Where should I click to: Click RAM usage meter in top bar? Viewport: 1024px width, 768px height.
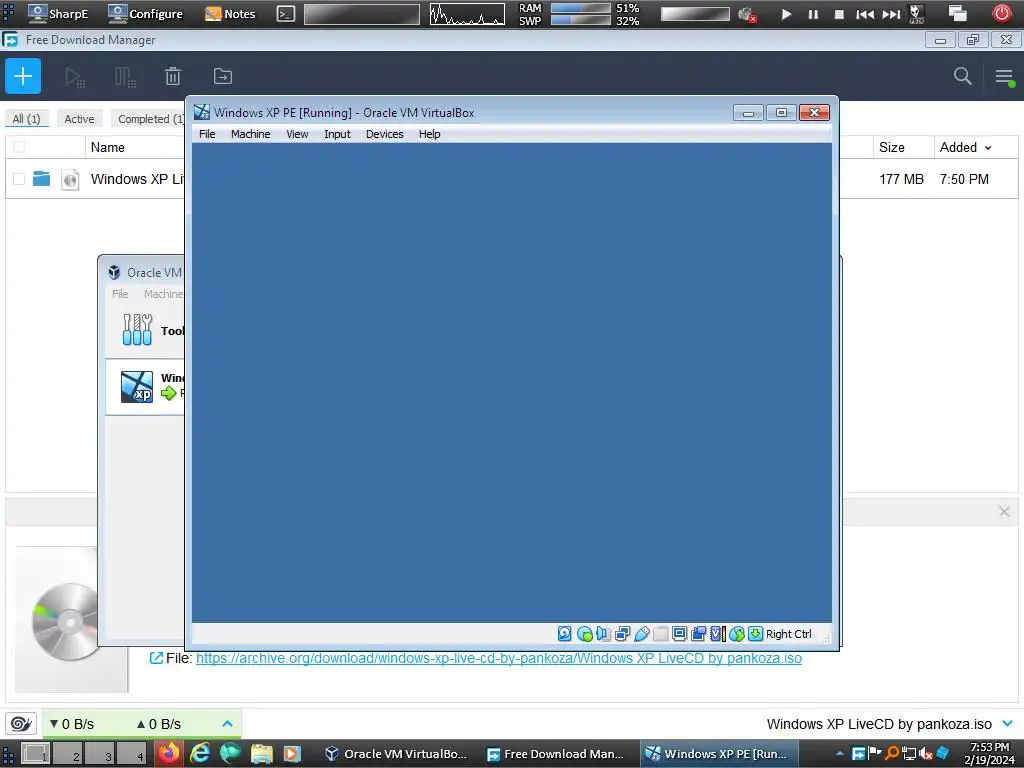580,8
